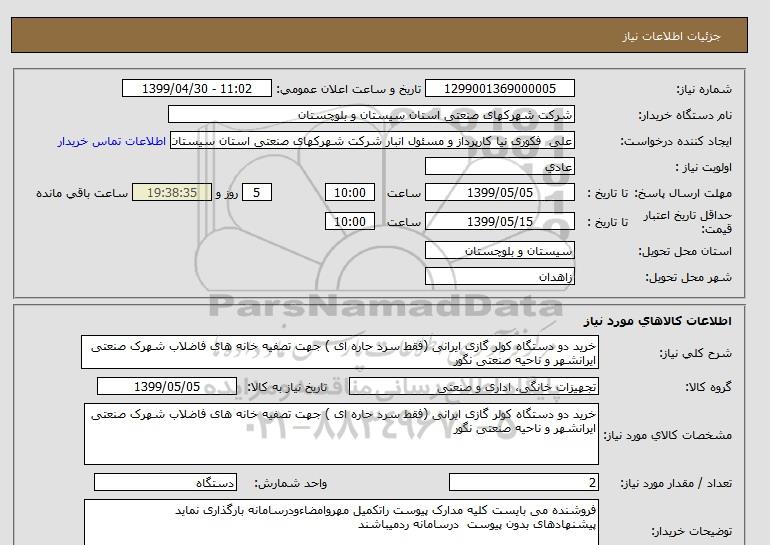Click the شماره نیاز field 1299001369000005
Image resolution: width=770 pixels, height=545 pixels.
click(x=499, y=88)
